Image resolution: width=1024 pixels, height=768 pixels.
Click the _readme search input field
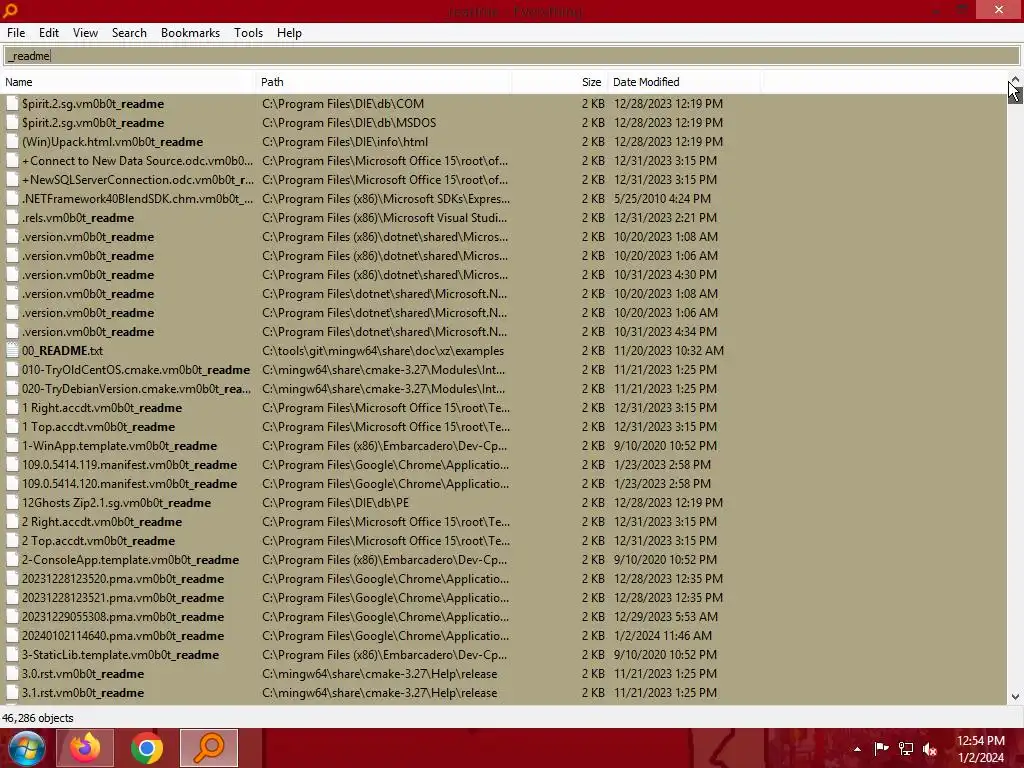pyautogui.click(x=511, y=56)
